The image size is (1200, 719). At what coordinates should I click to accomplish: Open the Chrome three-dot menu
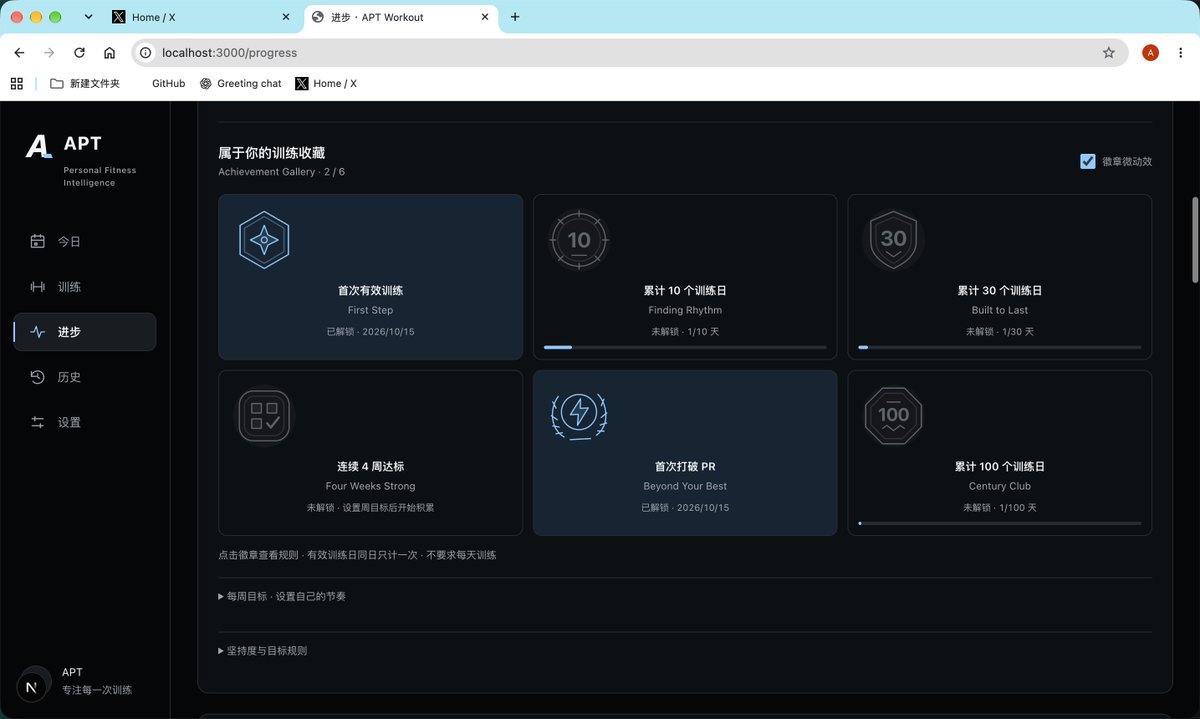[1181, 53]
